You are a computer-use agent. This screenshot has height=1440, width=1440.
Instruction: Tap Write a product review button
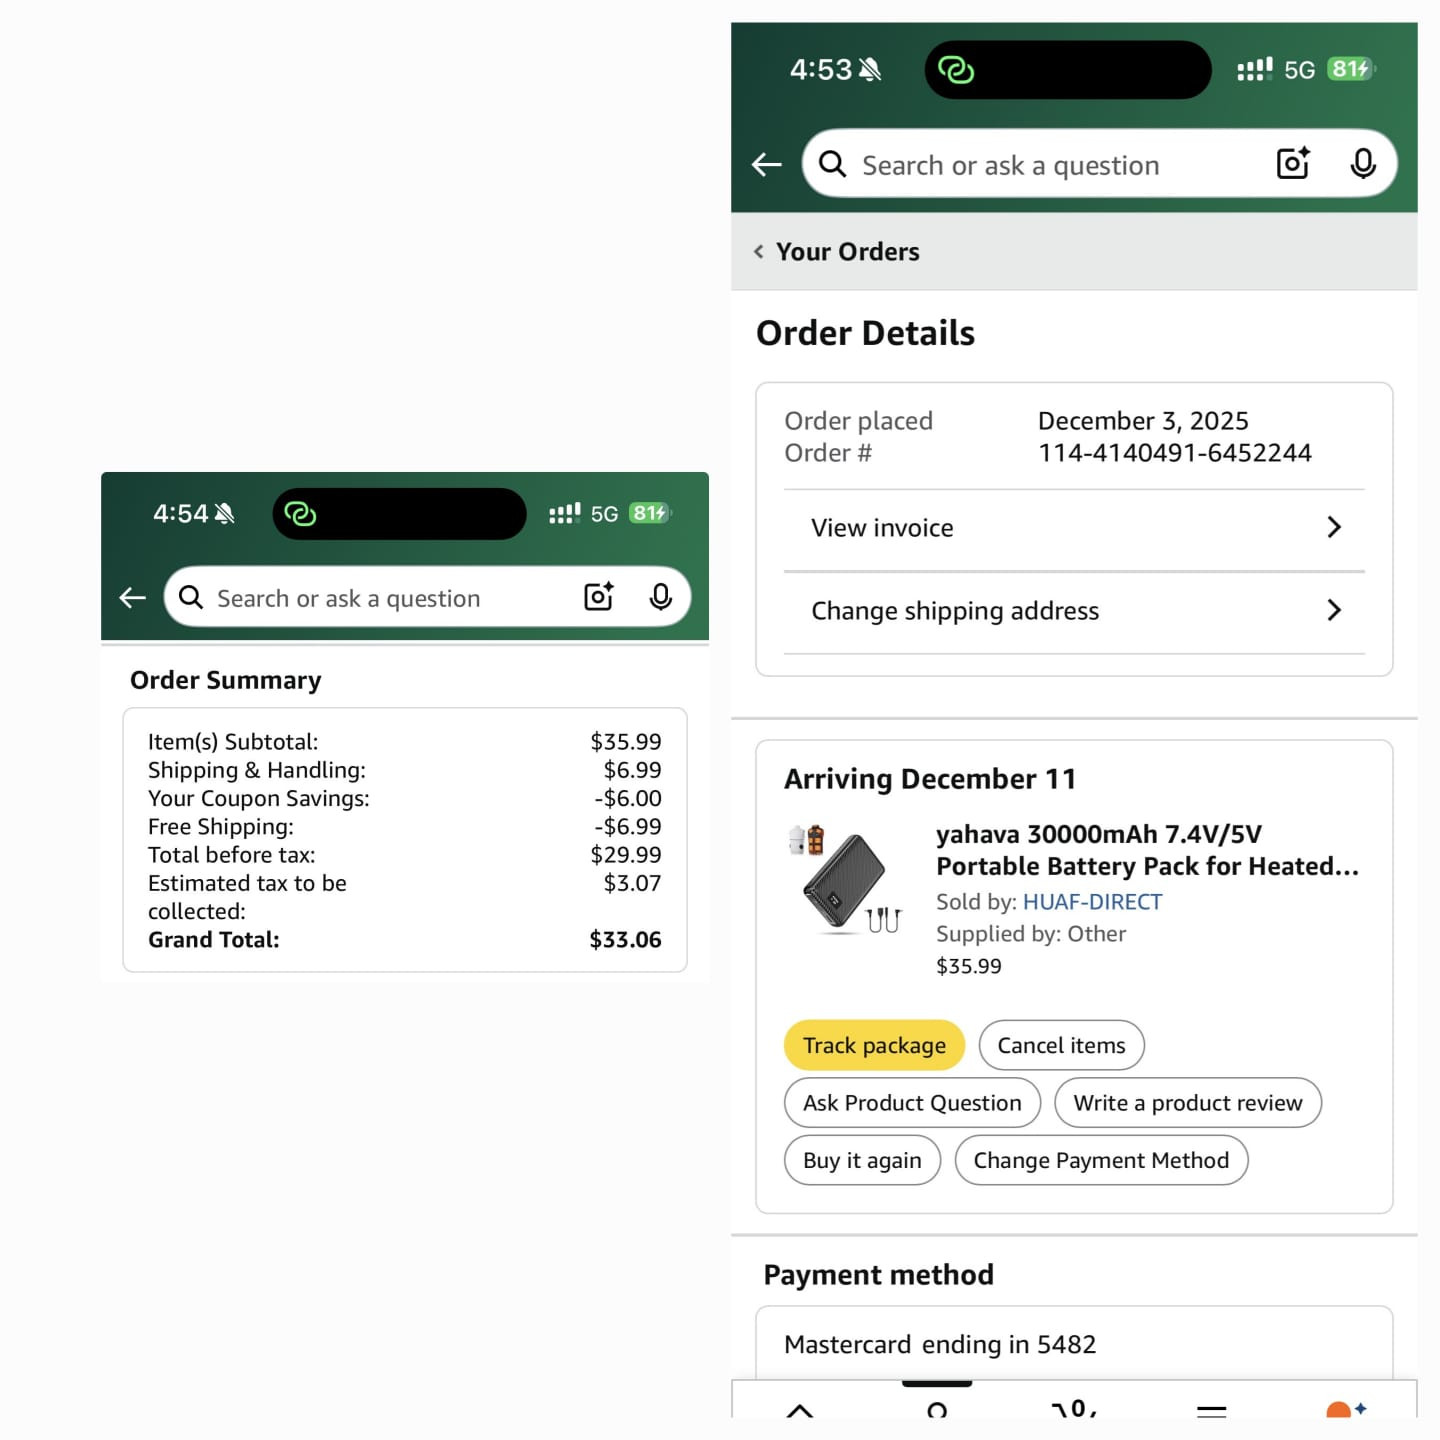(x=1188, y=1103)
